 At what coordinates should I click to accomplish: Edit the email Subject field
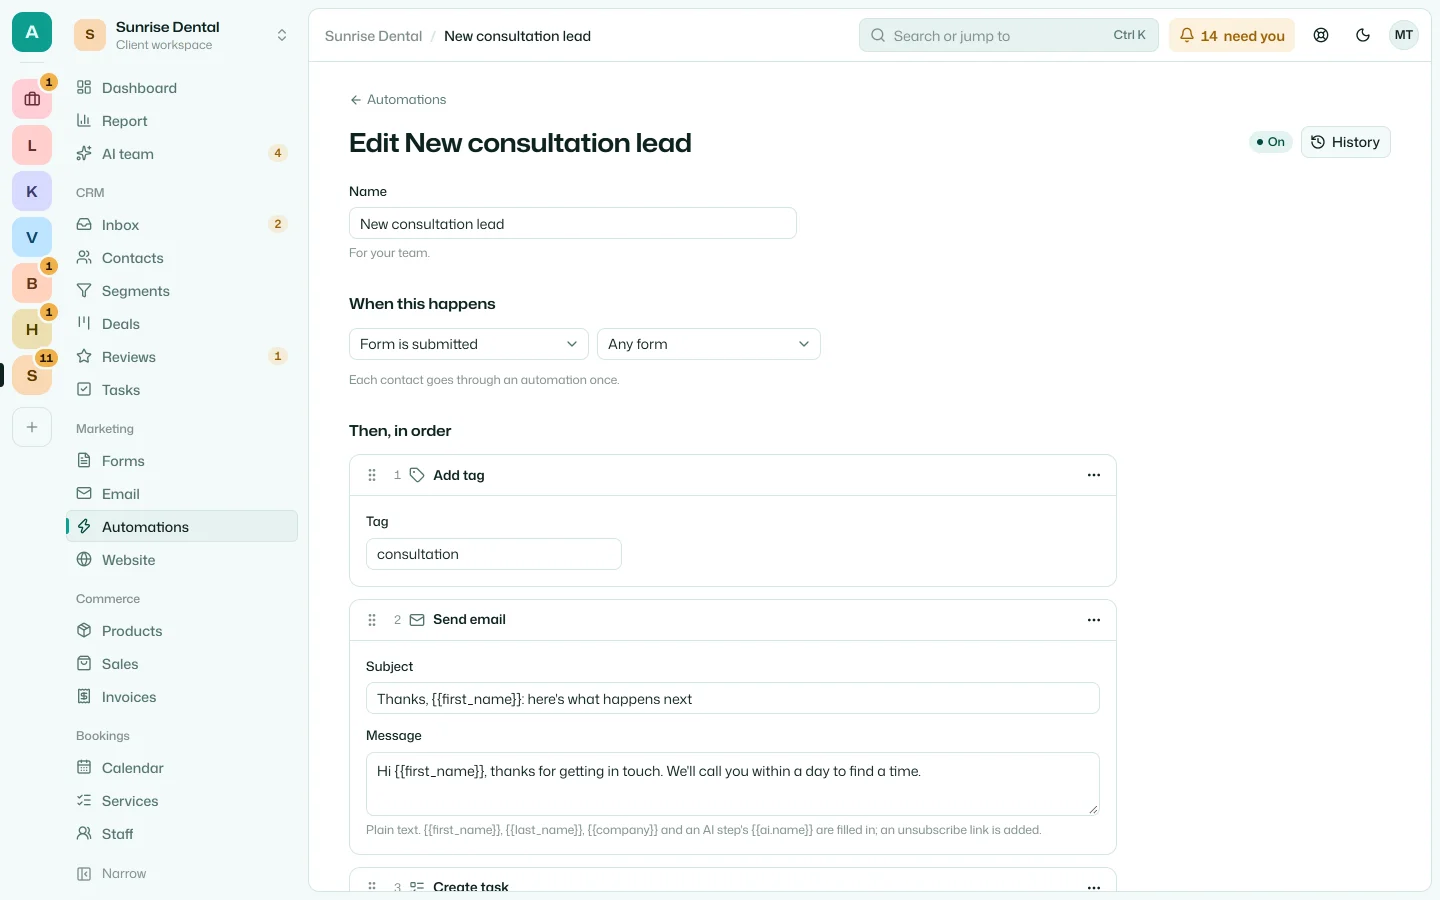(x=733, y=698)
